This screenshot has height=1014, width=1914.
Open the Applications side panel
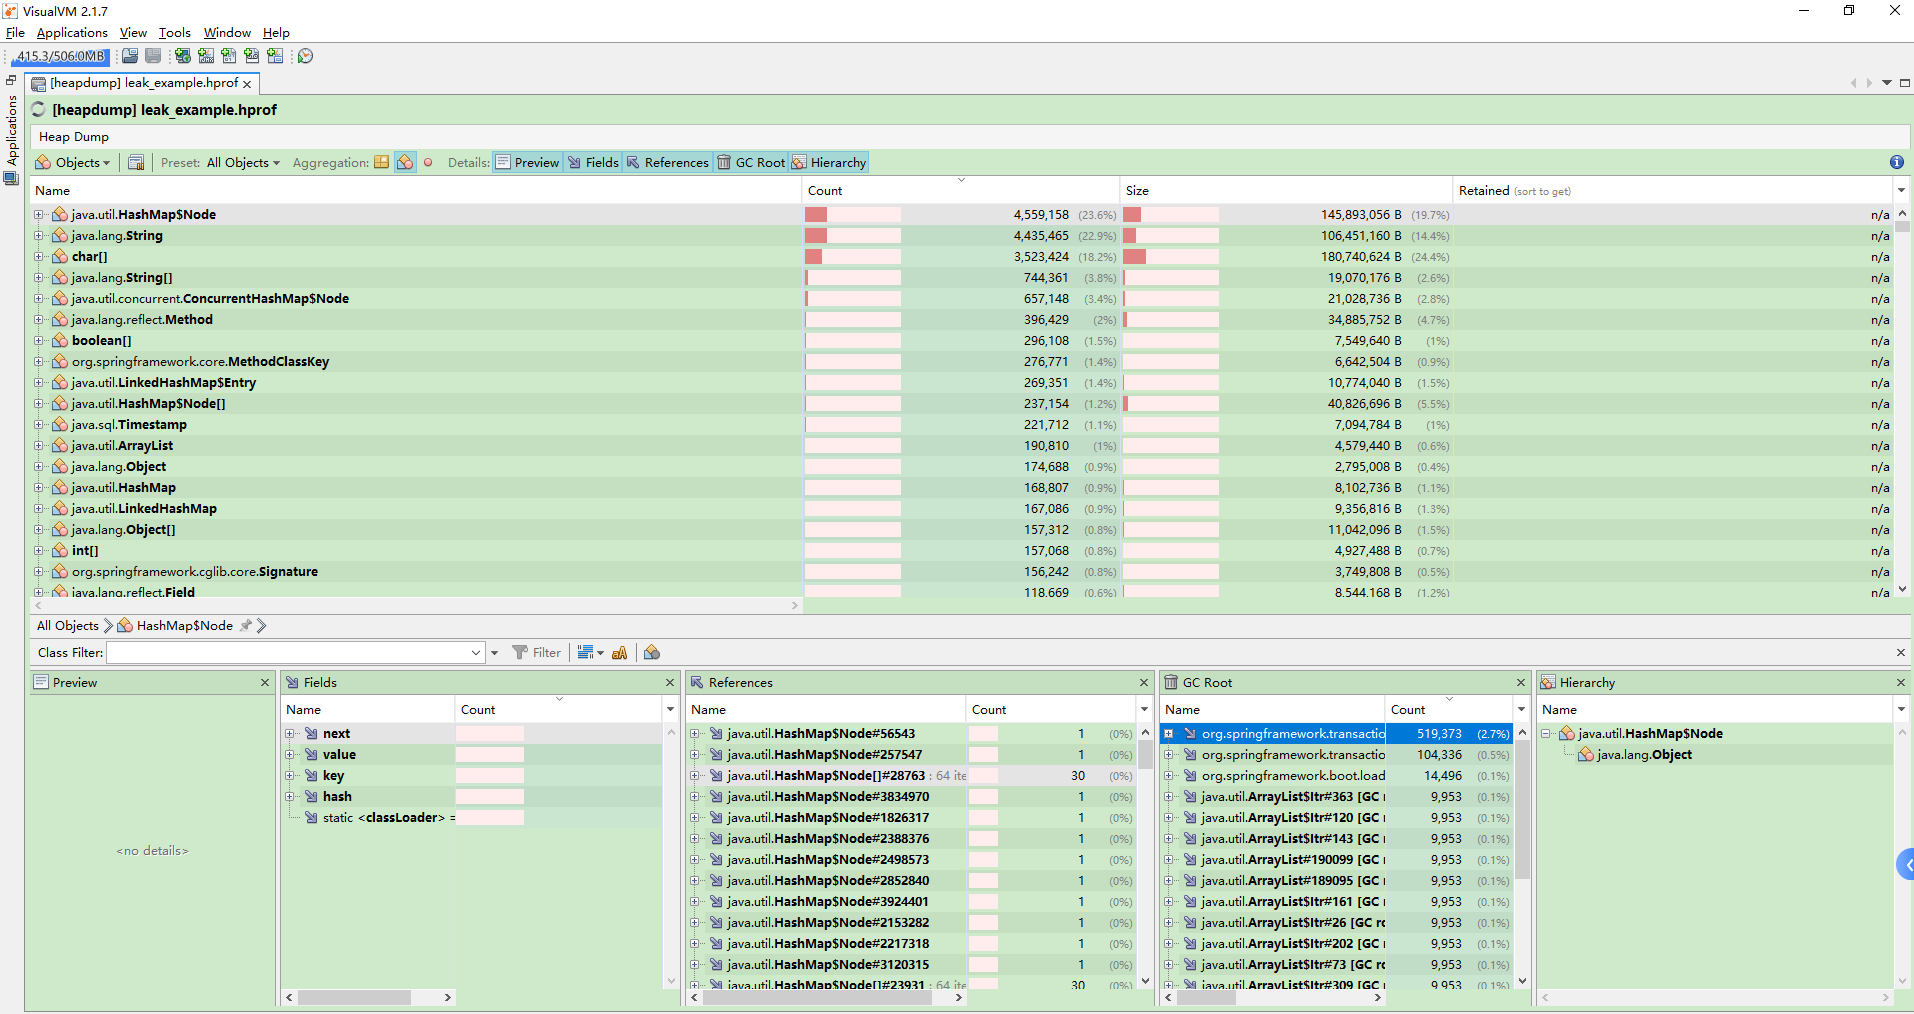tap(11, 130)
